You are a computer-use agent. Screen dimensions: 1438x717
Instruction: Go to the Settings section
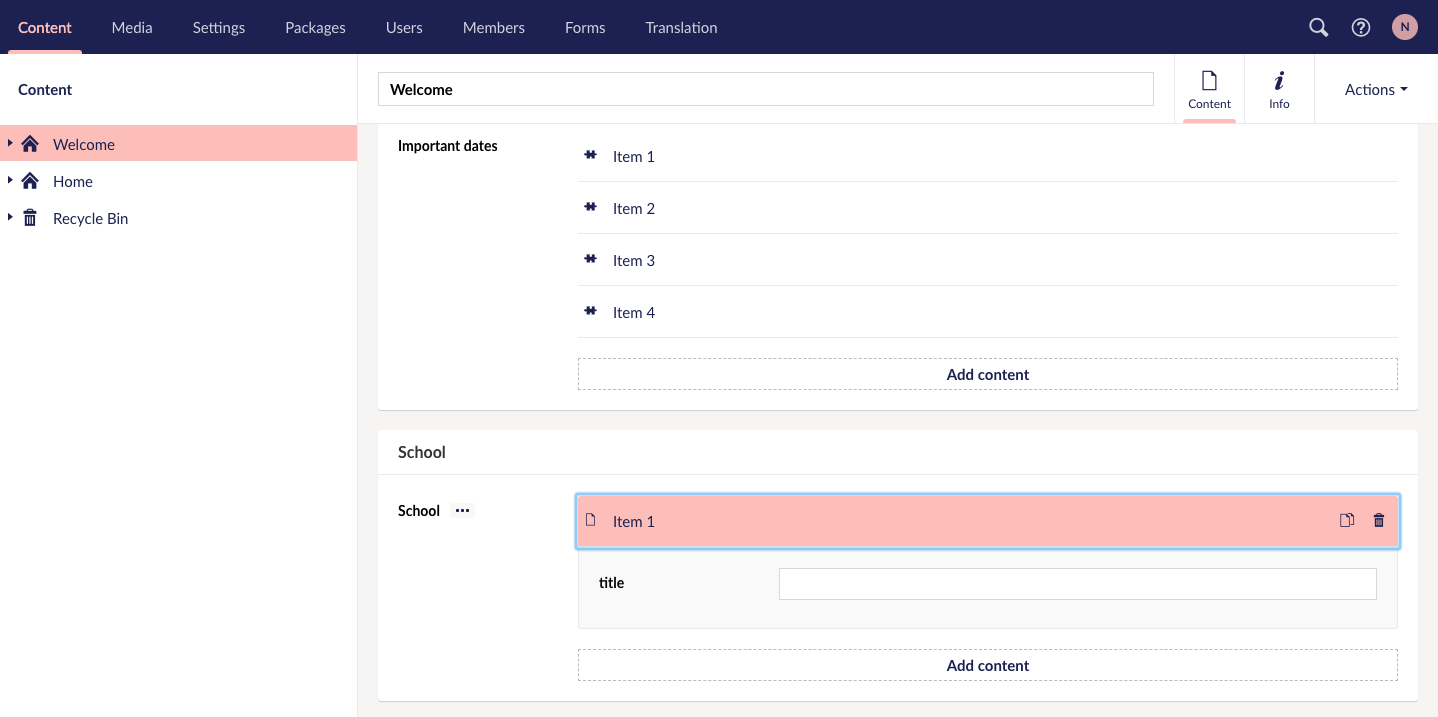(x=219, y=28)
